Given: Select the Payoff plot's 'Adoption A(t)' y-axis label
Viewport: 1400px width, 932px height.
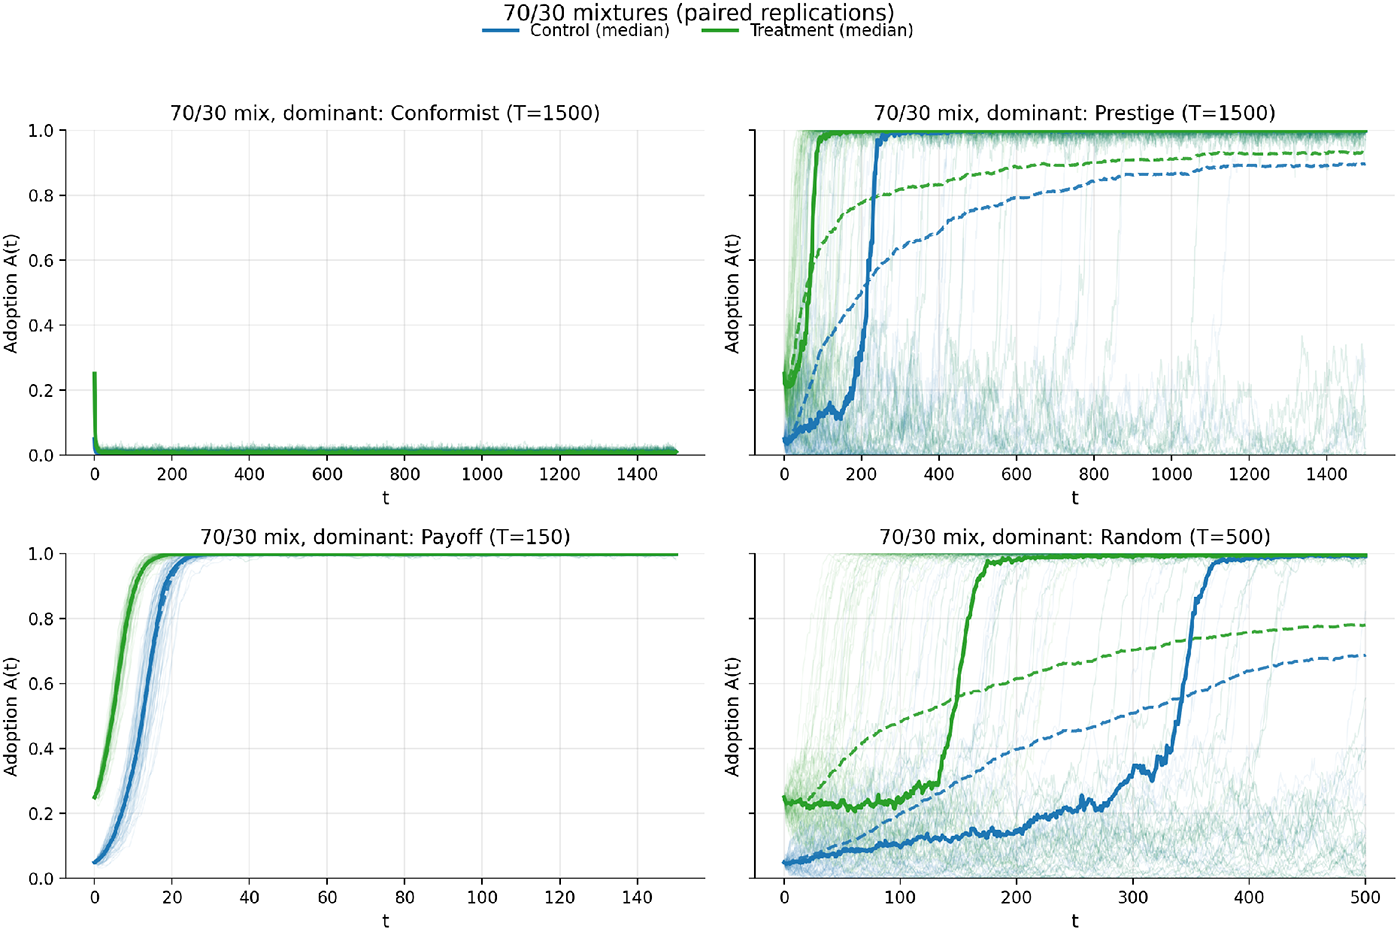Looking at the screenshot, I should [x=12, y=716].
